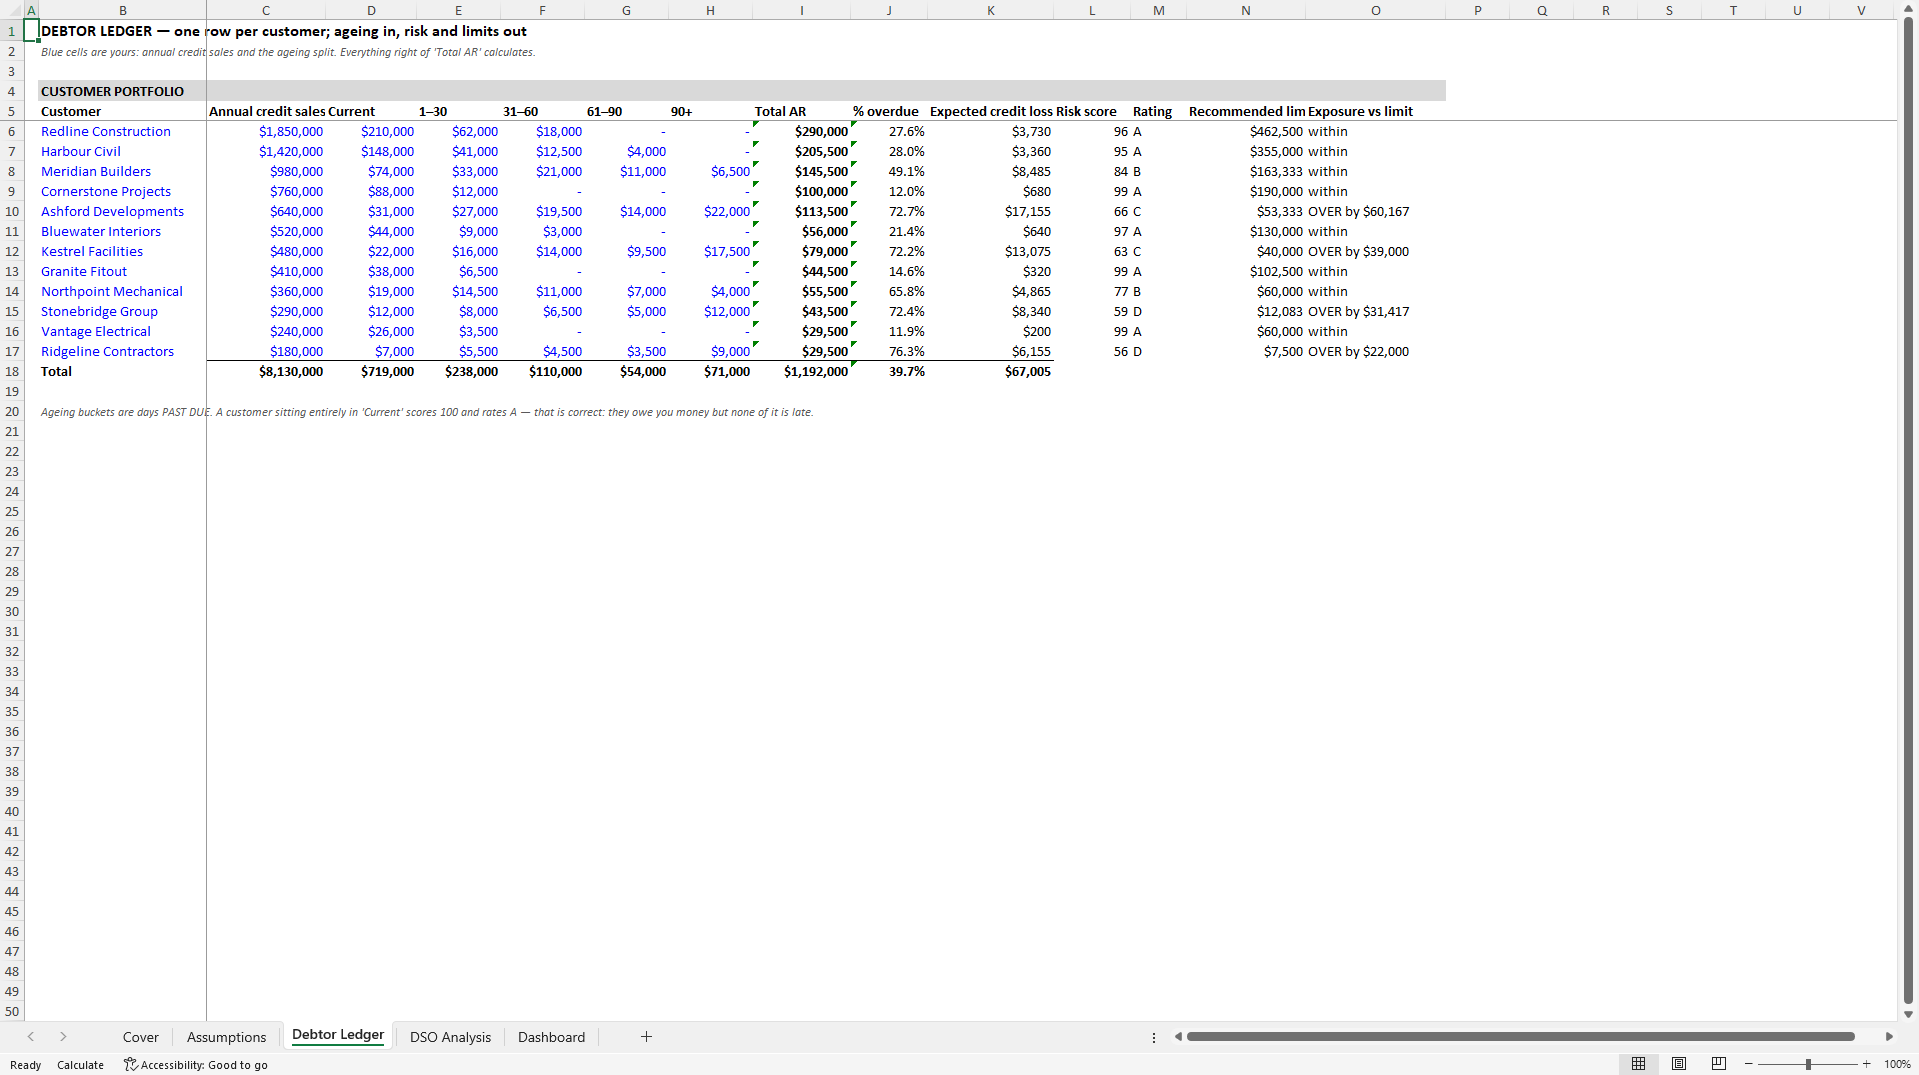
Task: Select column O header
Action: [x=1376, y=10]
